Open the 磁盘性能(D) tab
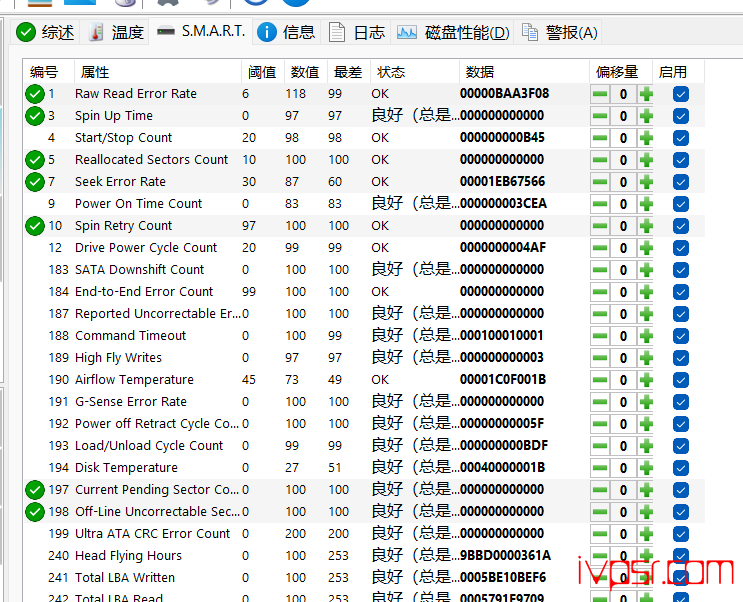This screenshot has height=602, width=743. click(453, 32)
